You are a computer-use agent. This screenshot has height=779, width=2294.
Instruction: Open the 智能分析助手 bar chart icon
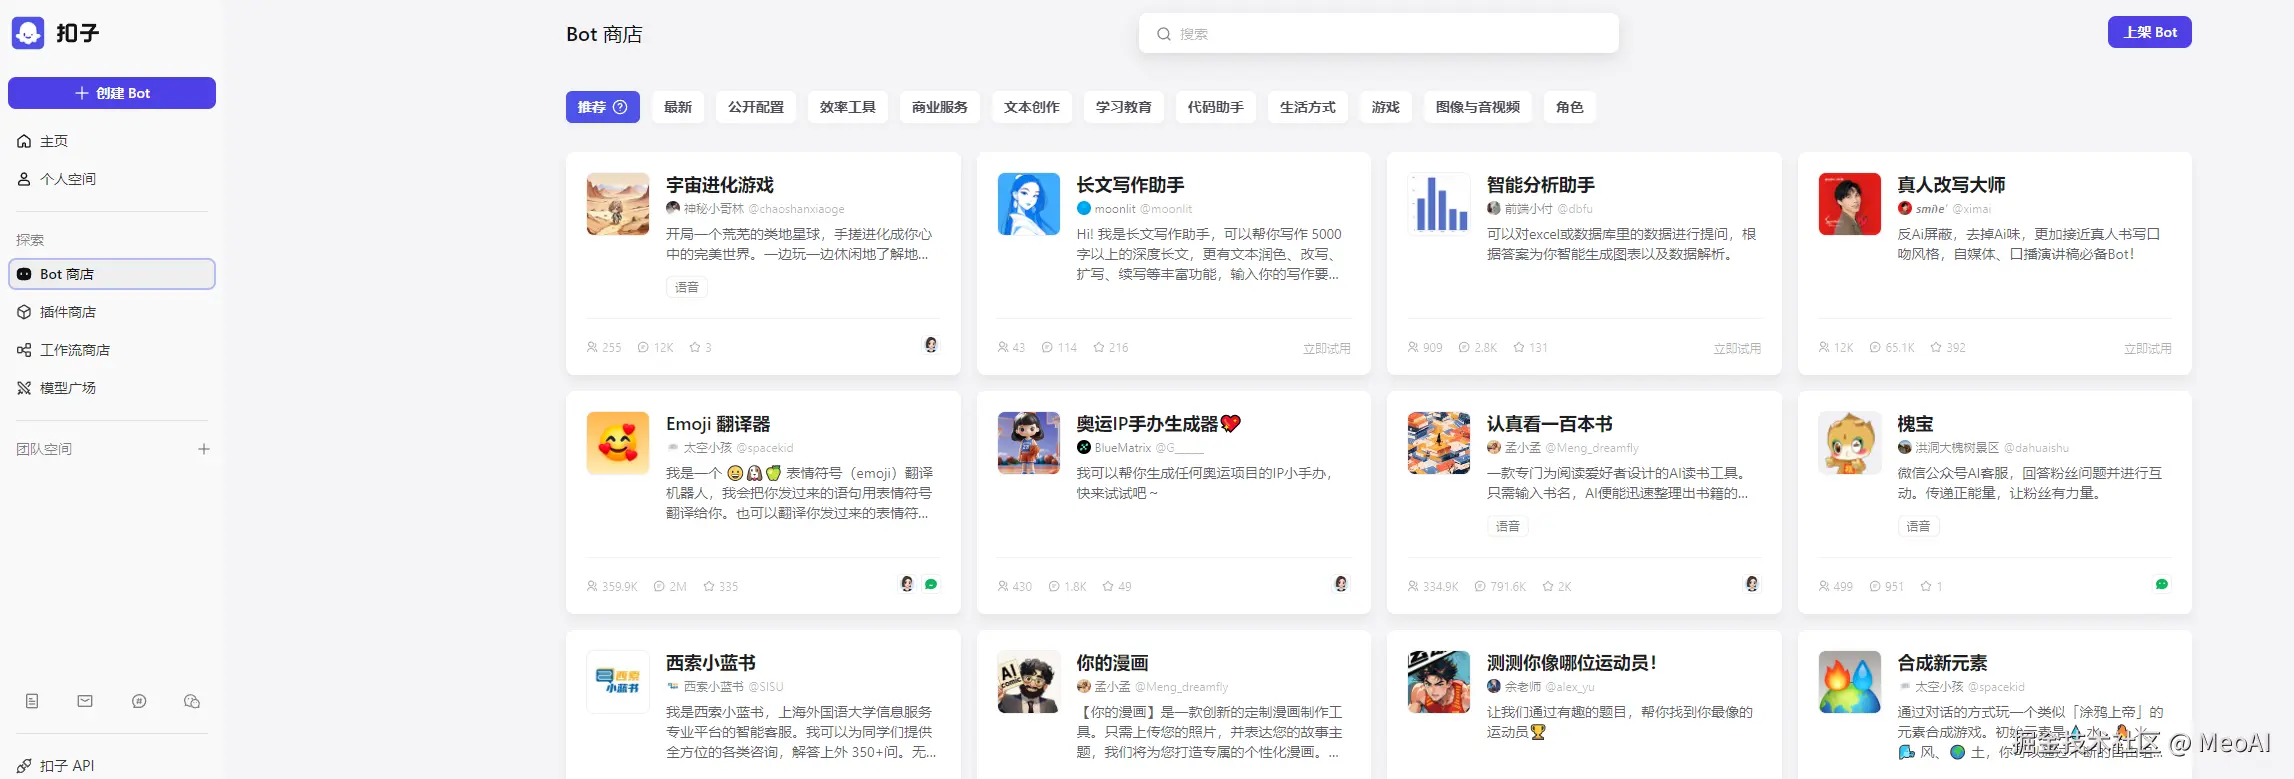pyautogui.click(x=1439, y=204)
